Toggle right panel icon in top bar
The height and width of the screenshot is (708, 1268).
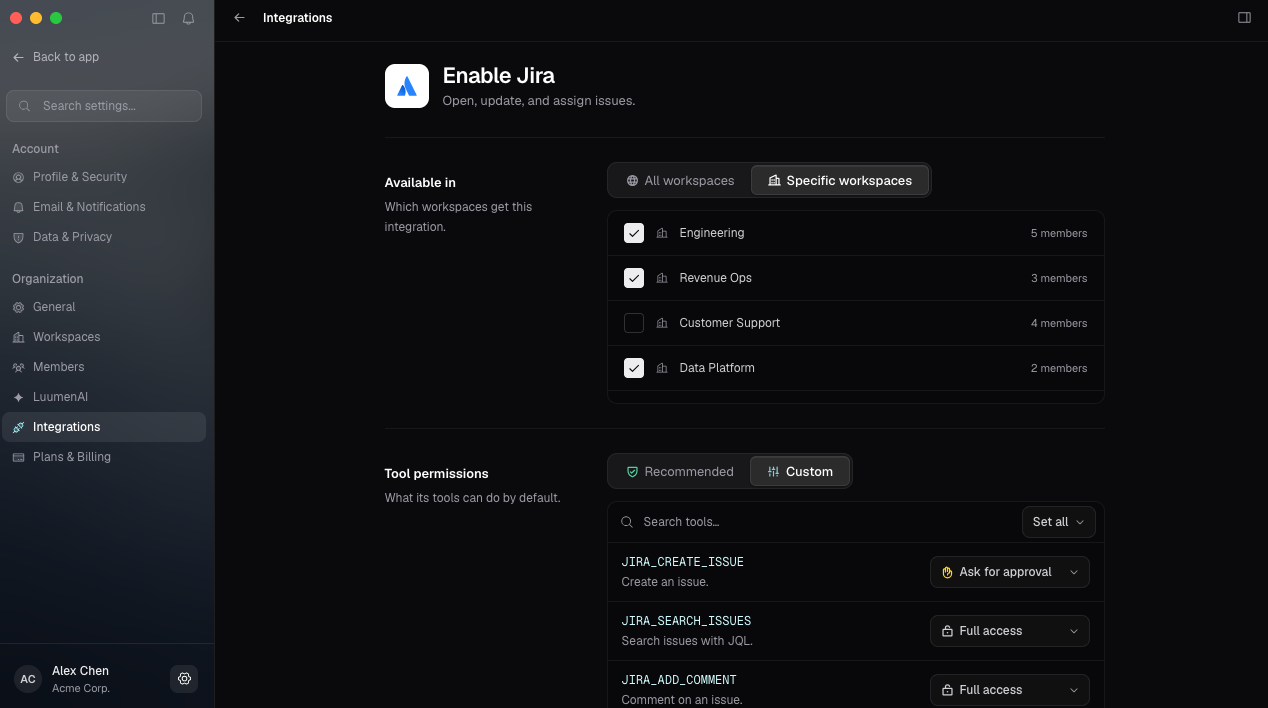(x=1244, y=18)
